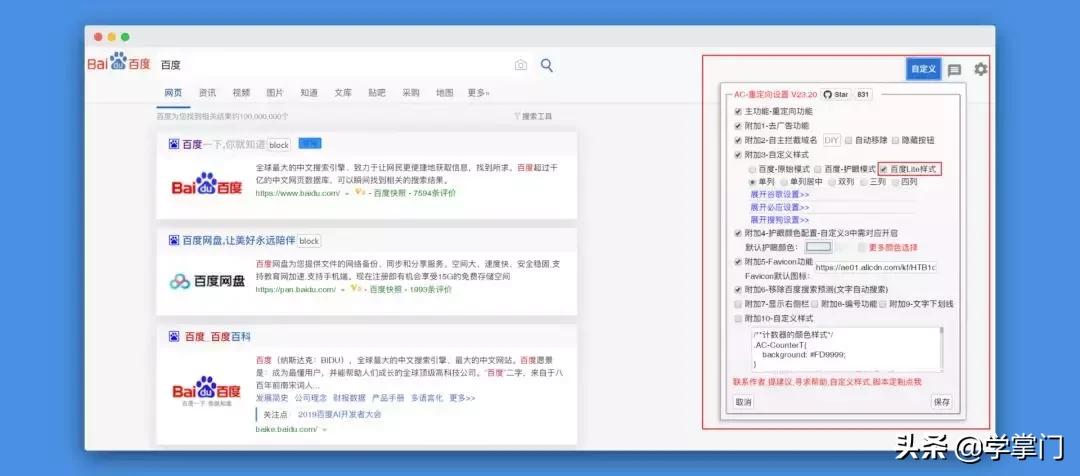Click the 搜索工具 filter icon
This screenshot has width=1080, height=476.
517,116
